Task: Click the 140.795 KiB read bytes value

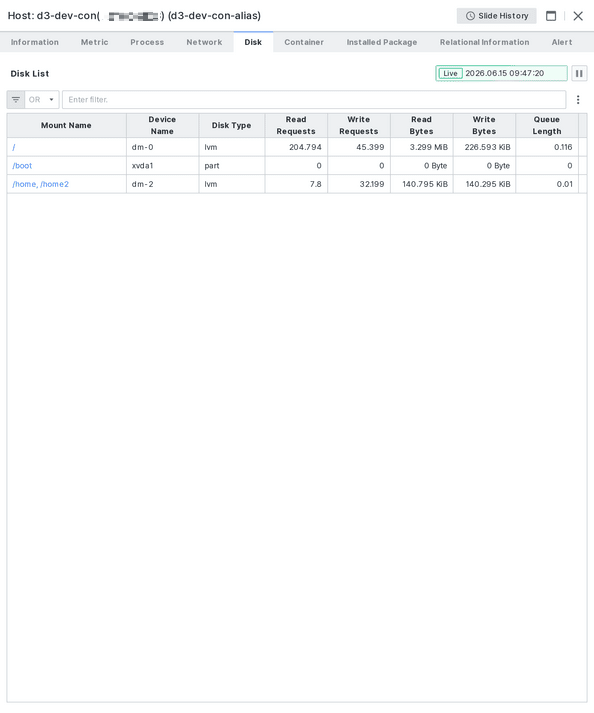Action: click(425, 184)
